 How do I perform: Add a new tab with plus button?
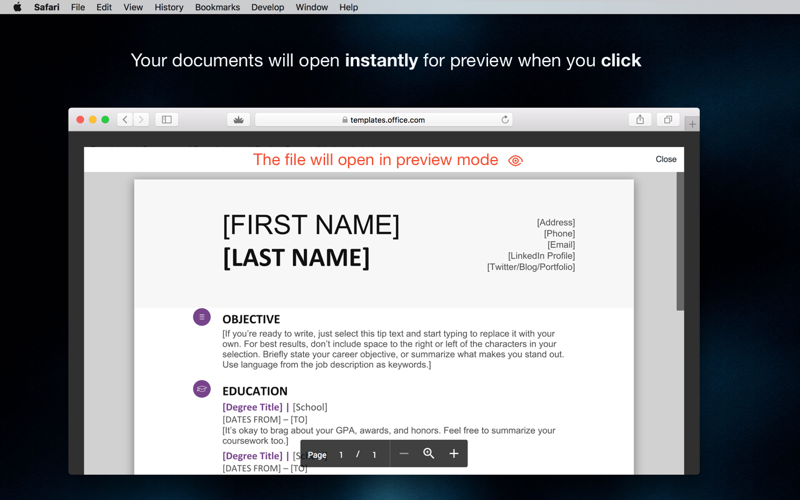tap(692, 124)
